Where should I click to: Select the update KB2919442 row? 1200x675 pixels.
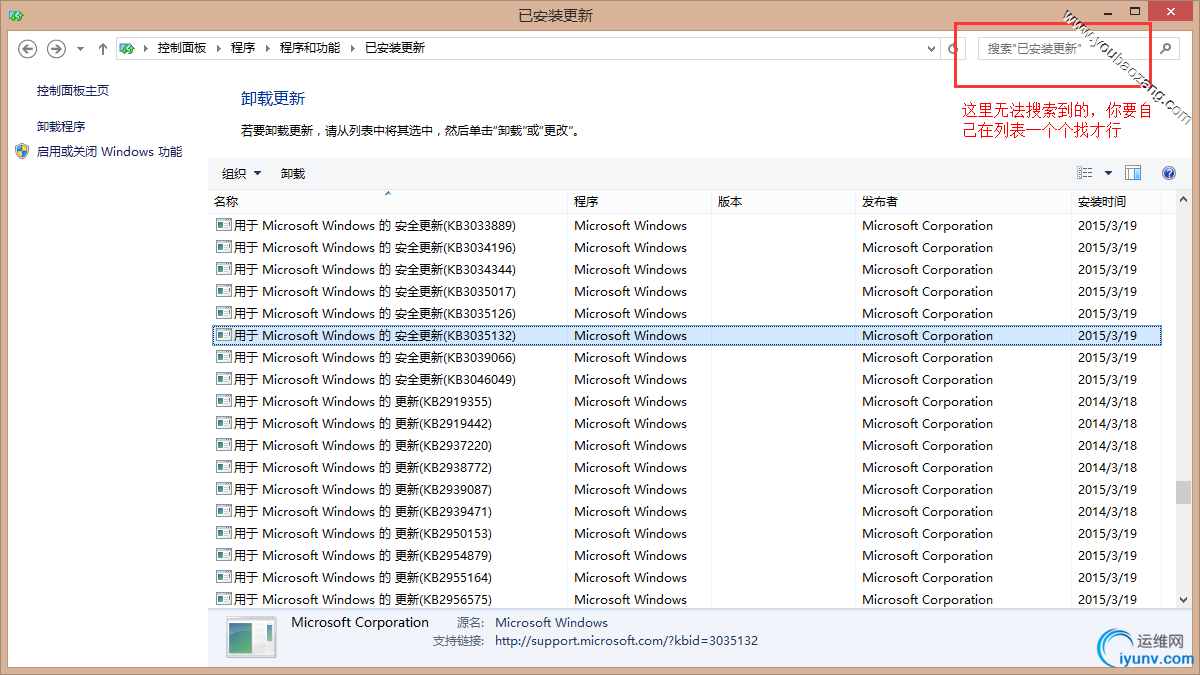pos(687,423)
